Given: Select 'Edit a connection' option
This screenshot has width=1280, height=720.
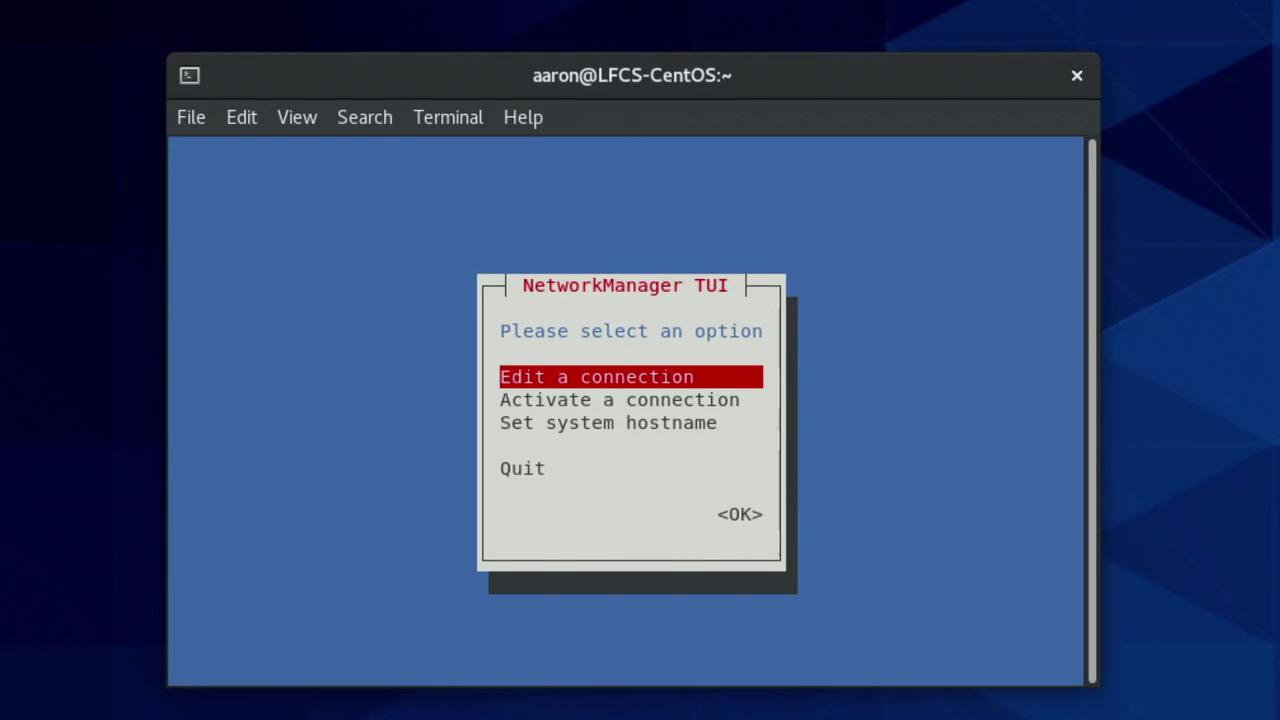Looking at the screenshot, I should [x=631, y=377].
